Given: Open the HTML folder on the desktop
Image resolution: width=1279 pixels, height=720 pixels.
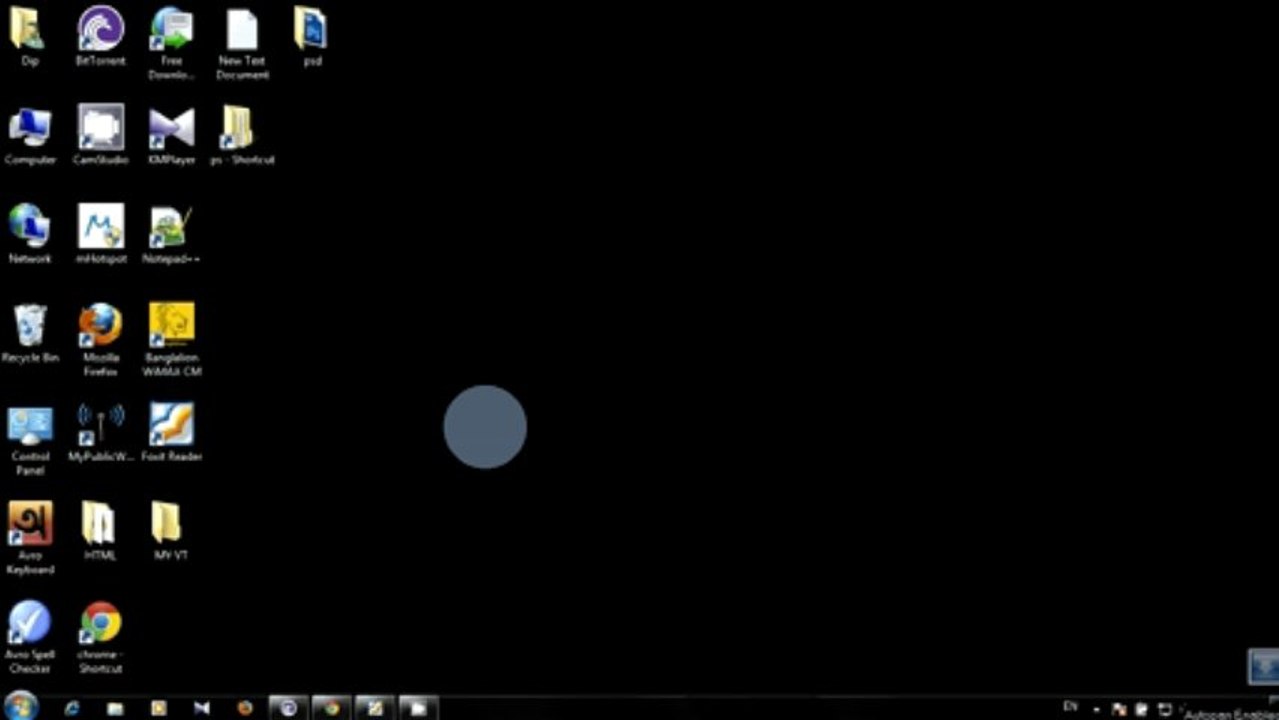Looking at the screenshot, I should (x=100, y=532).
